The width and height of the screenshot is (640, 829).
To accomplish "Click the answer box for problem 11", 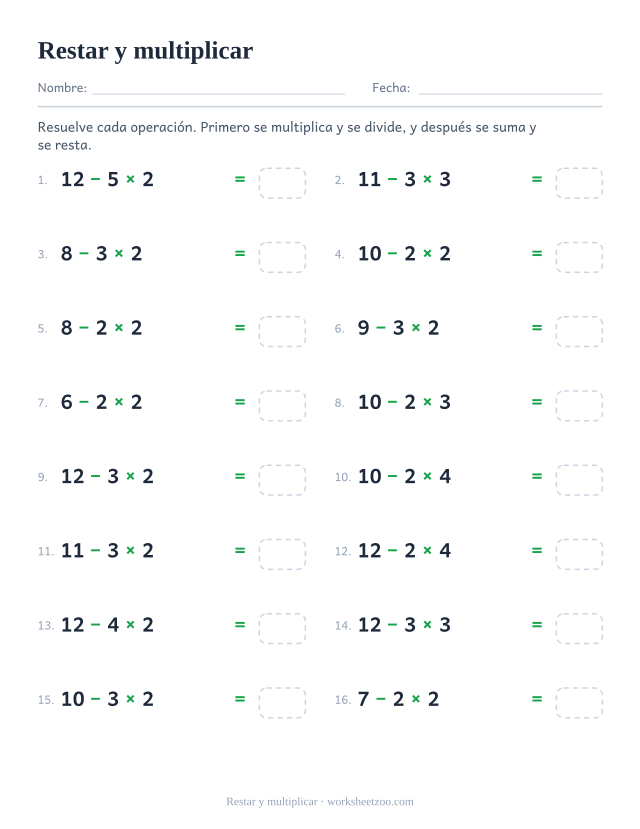I will tap(282, 554).
